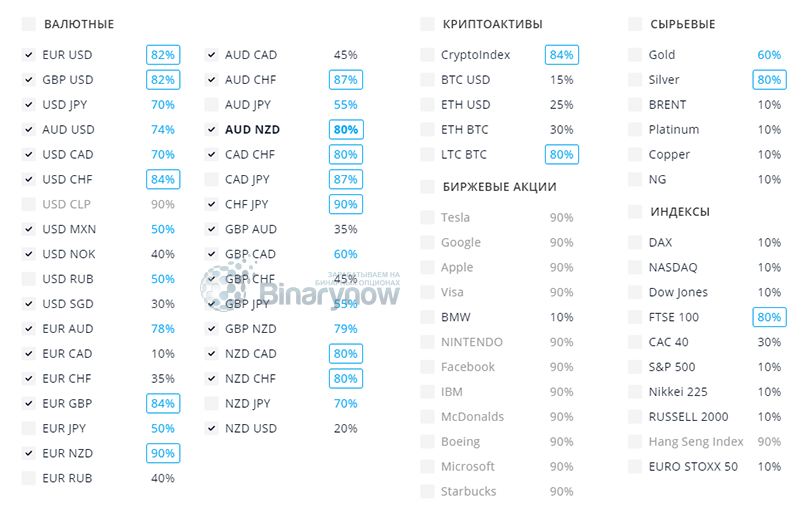Enable the LTC BTC checkbox
Viewport: 800px width, 508px height.
[x=427, y=155]
